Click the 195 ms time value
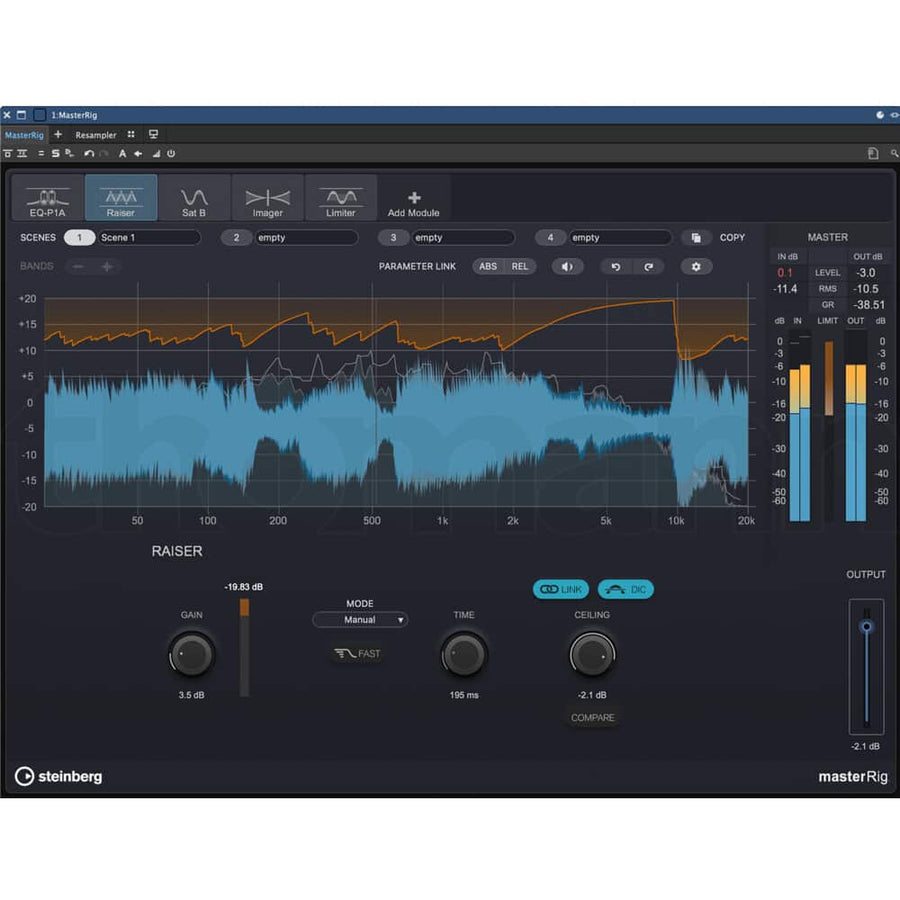900x900 pixels. (464, 695)
